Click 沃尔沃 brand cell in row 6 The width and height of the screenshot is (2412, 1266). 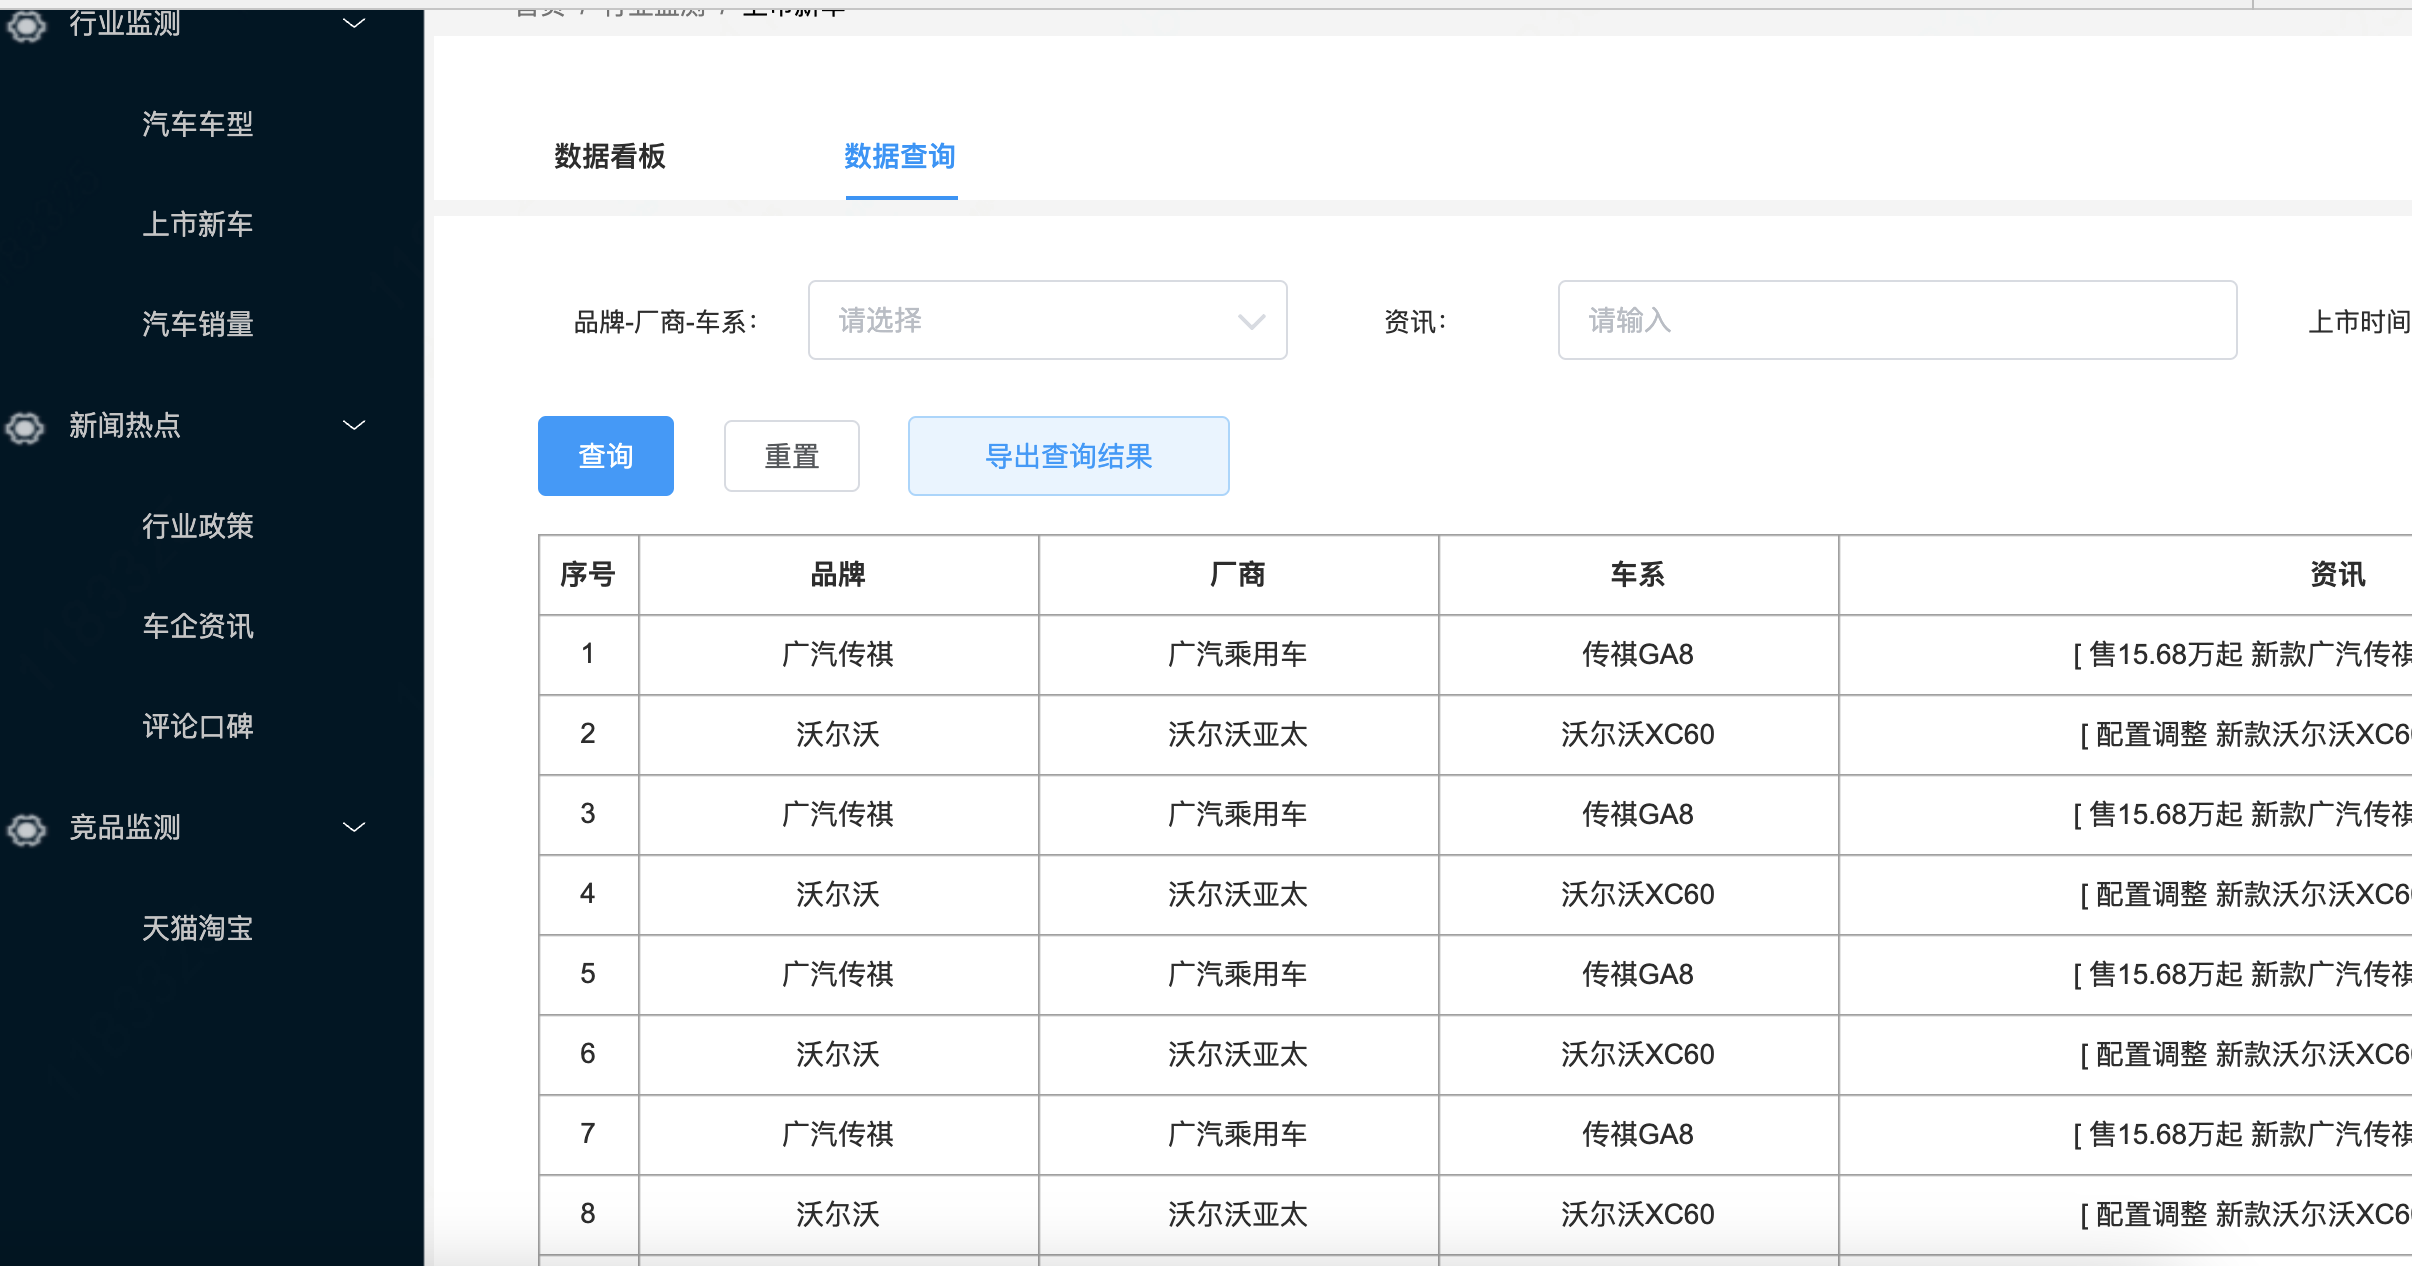838,1055
